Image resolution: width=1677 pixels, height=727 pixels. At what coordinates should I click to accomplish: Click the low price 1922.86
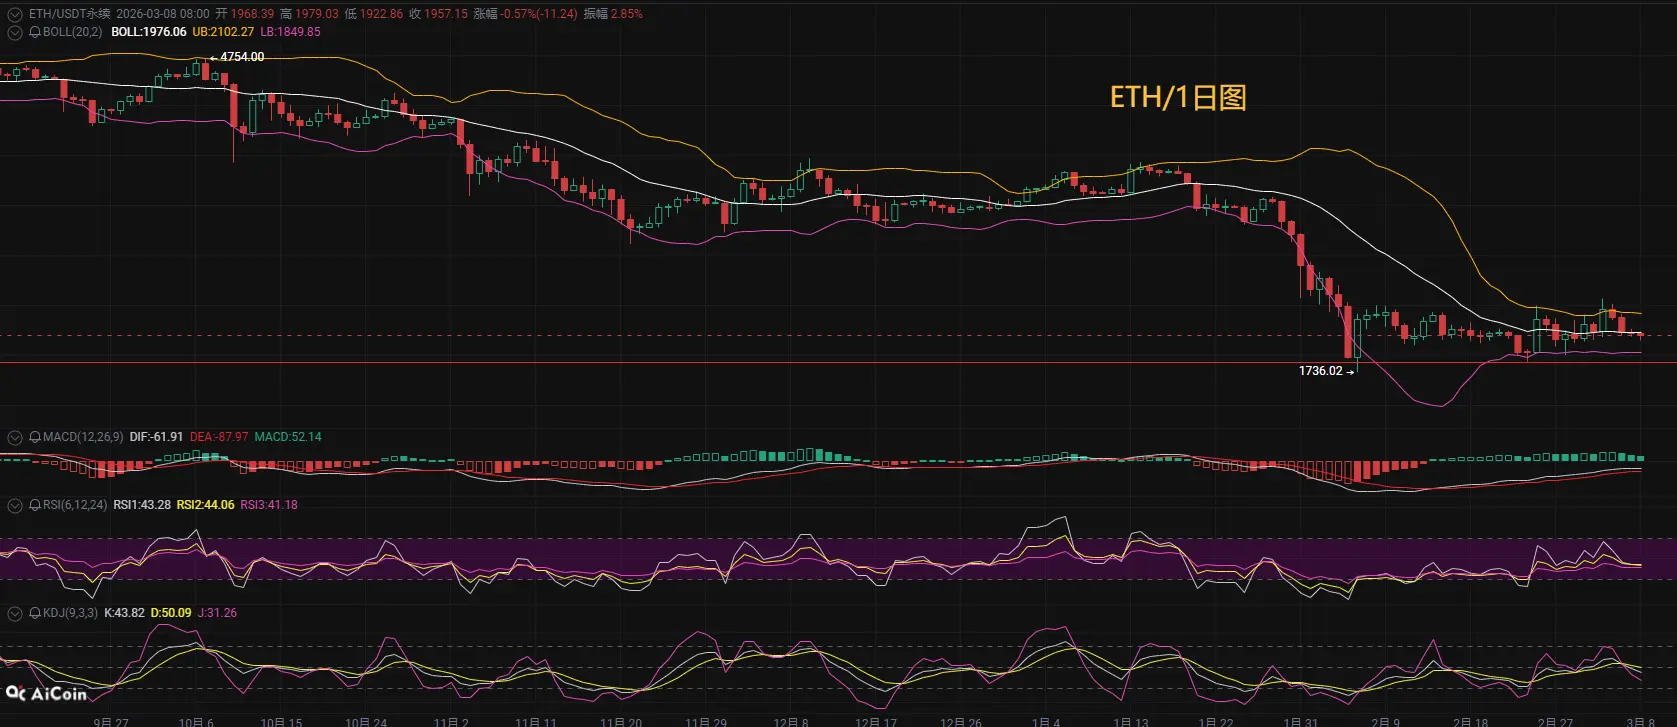pyautogui.click(x=381, y=14)
